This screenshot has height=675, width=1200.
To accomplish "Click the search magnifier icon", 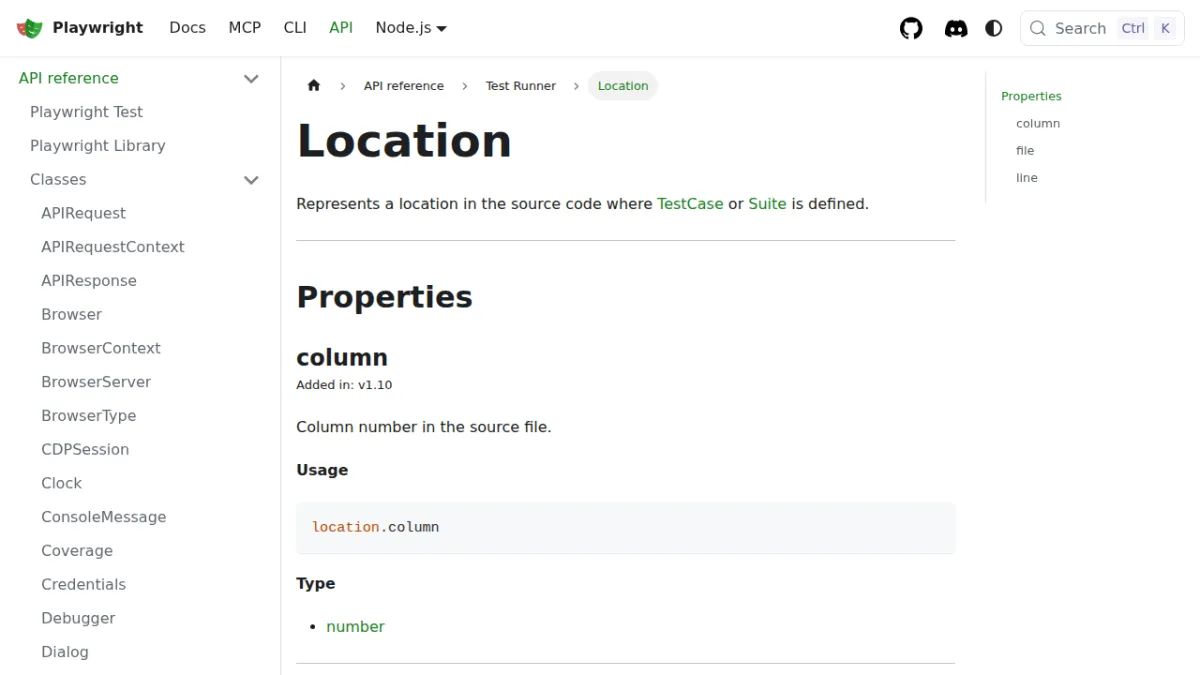I will 1038,28.
